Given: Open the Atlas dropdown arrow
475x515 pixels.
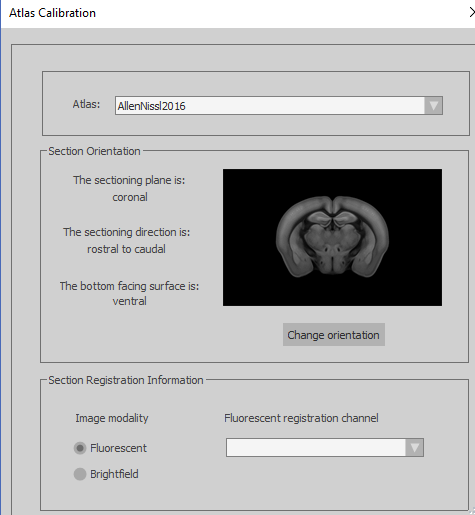Looking at the screenshot, I should point(433,106).
